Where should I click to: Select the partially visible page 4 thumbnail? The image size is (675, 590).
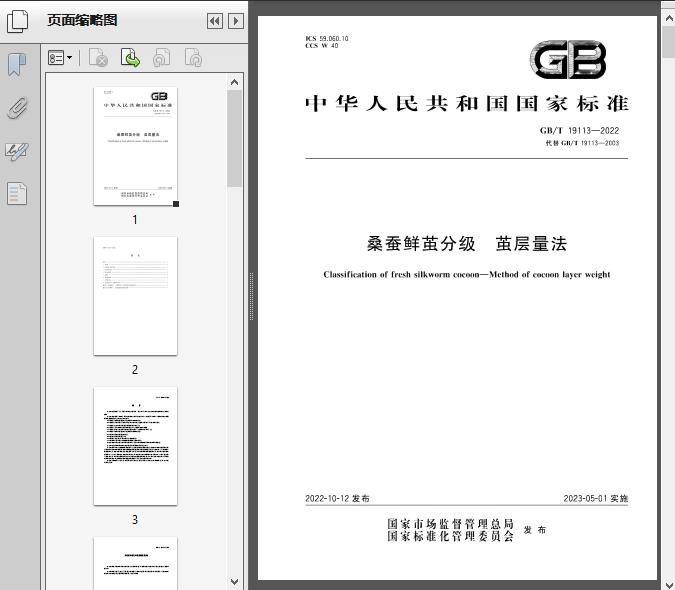pyautogui.click(x=135, y=563)
